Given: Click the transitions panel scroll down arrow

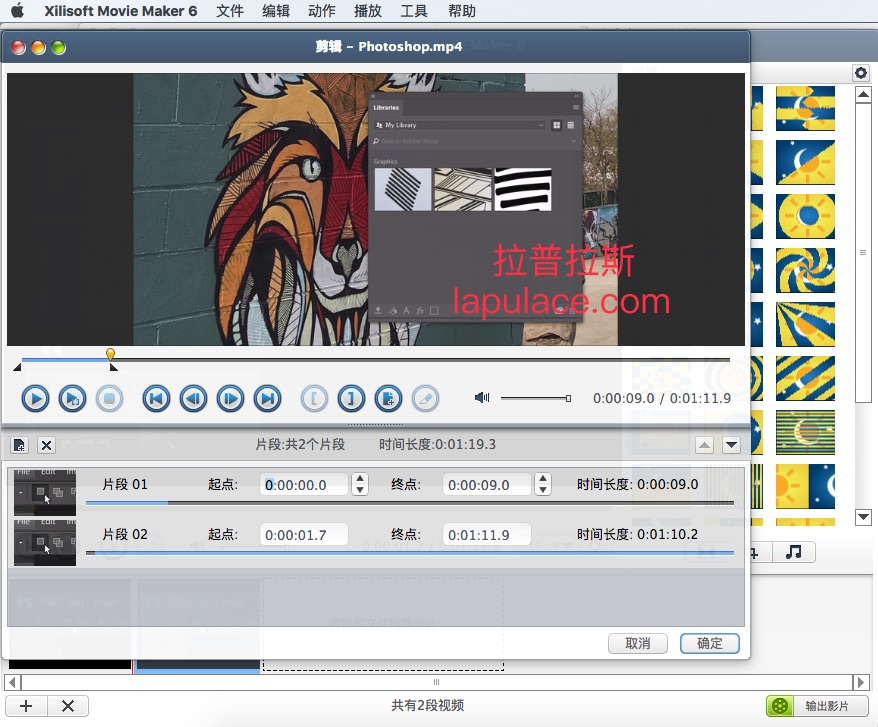Looking at the screenshot, I should pos(863,516).
